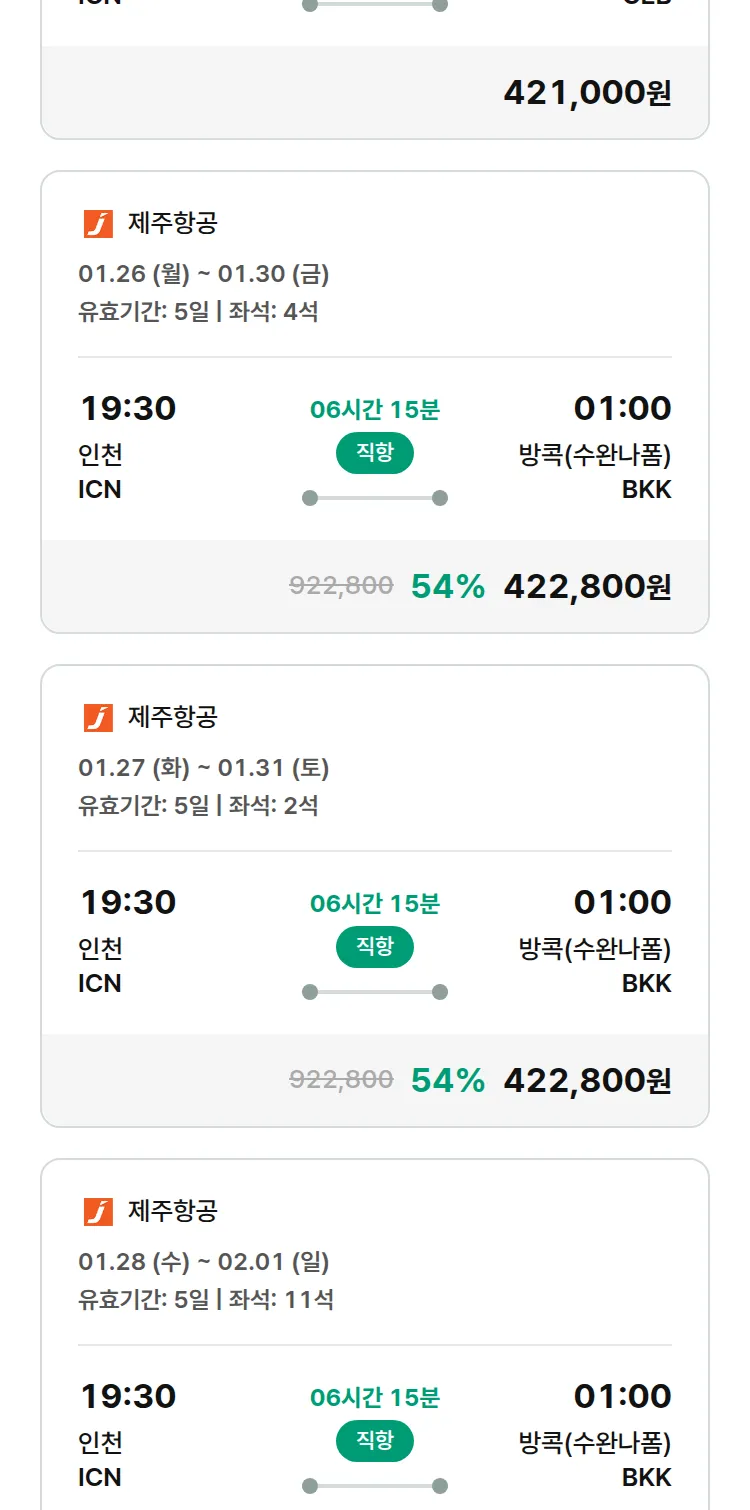Click the 01:00 arrival time on the 01.28 flight
Image resolution: width=750 pixels, height=1510 pixels.
622,1396
